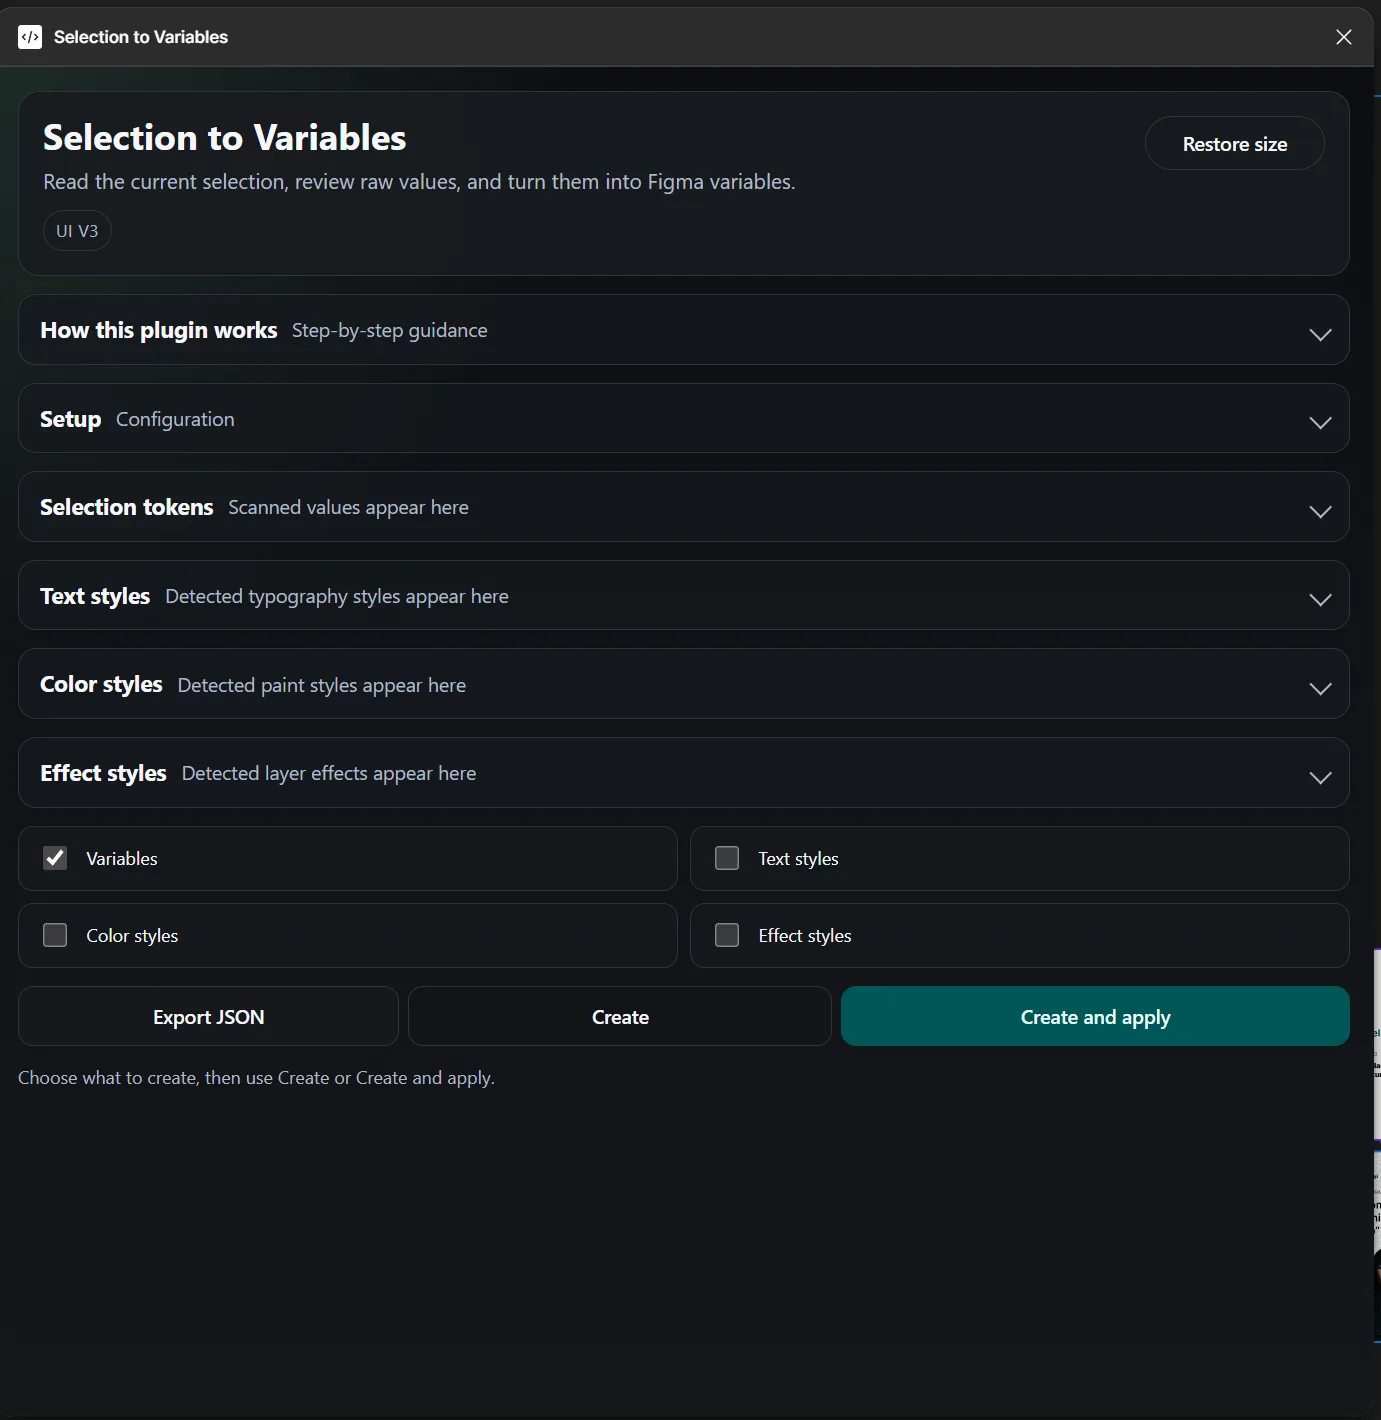Viewport: 1381px width, 1420px height.
Task: Click the Create and apply button
Action: (x=1095, y=1017)
